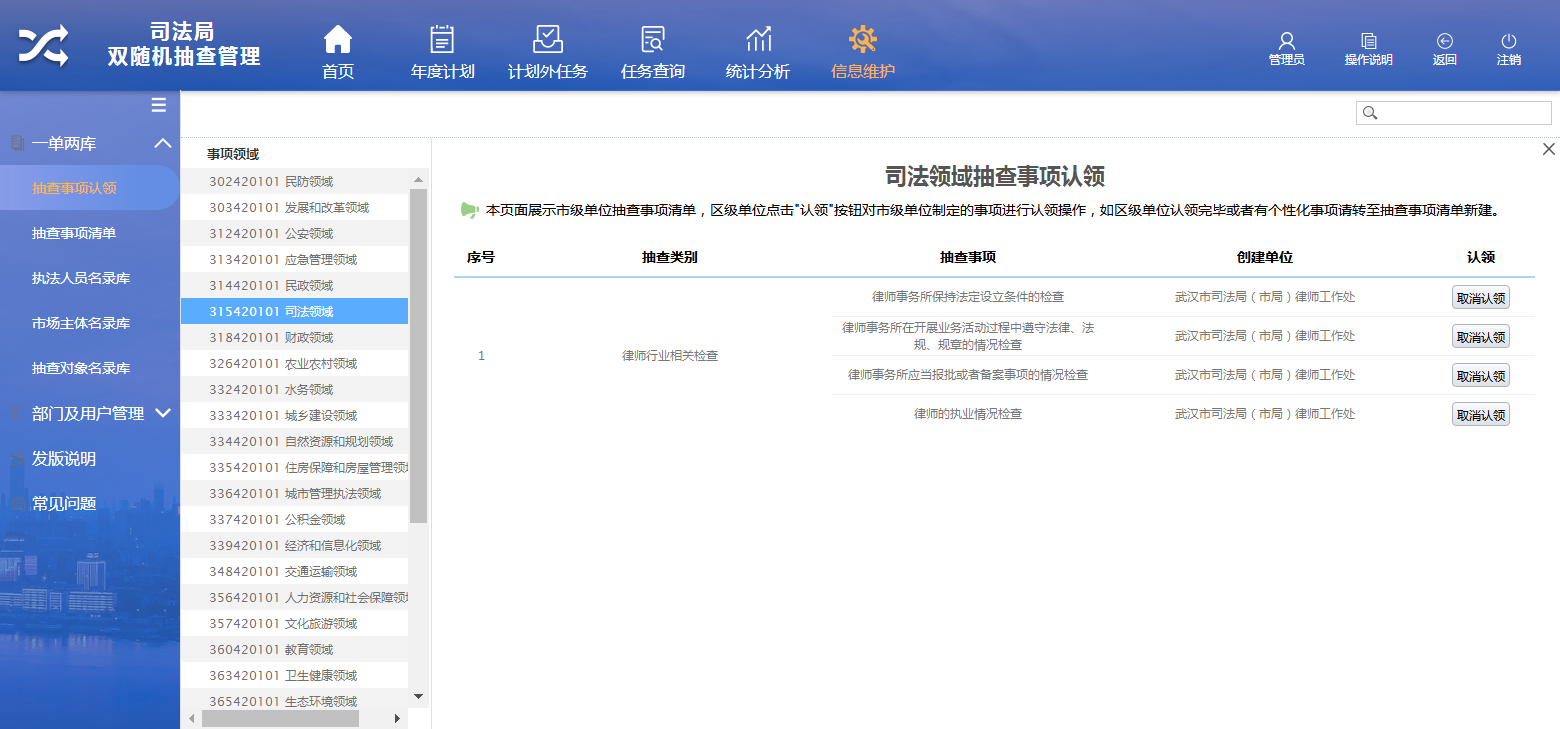
Task: Click 取消认领 for 律师事务所保持法定设立条件的检查
Action: pos(1480,298)
